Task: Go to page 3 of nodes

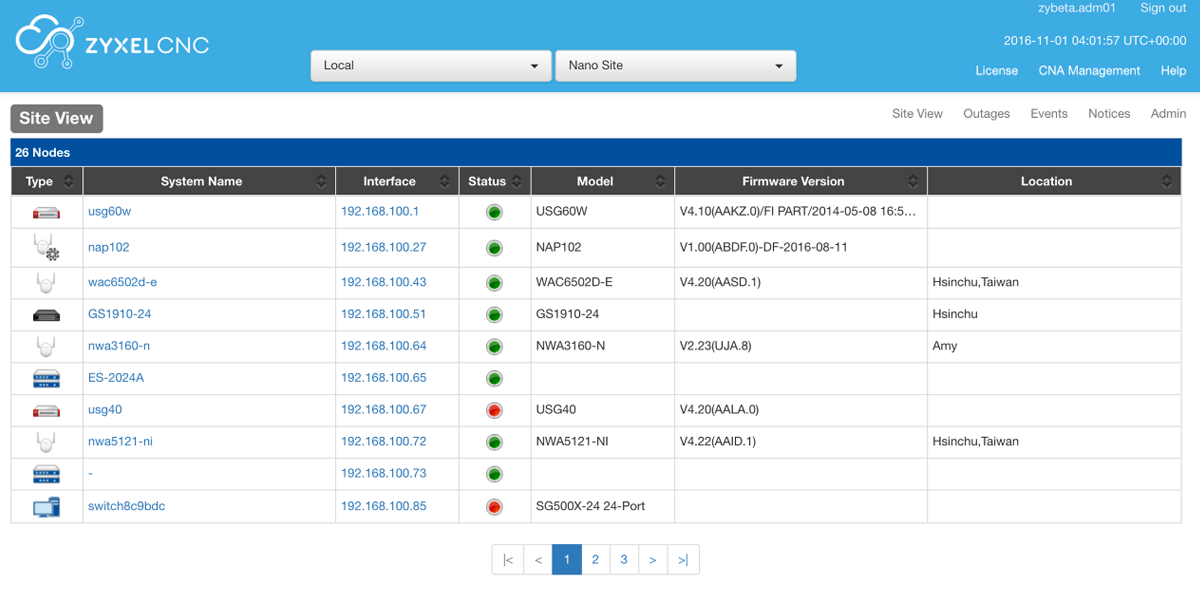Action: point(624,560)
